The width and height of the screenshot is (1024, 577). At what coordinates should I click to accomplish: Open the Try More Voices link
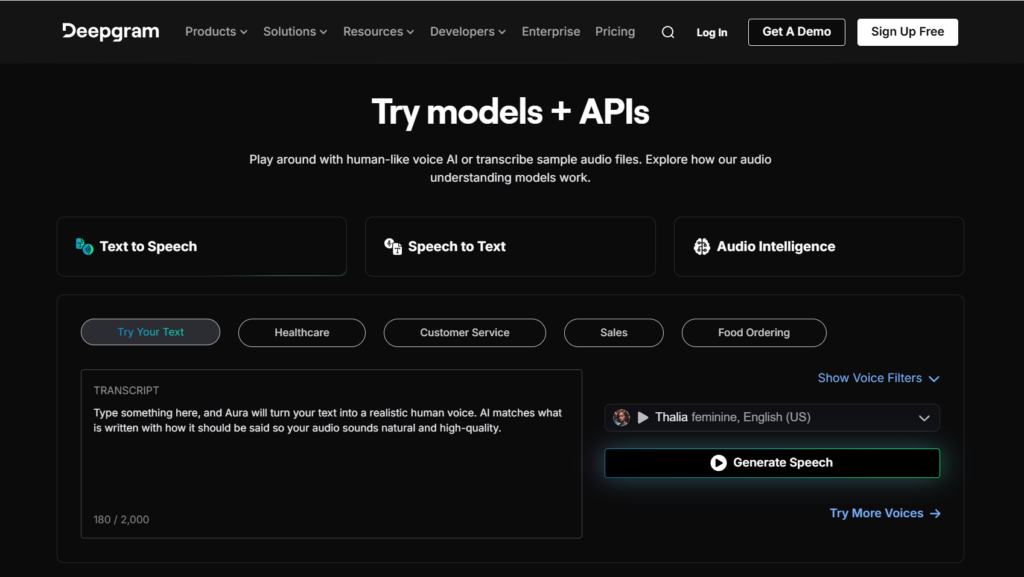click(885, 514)
